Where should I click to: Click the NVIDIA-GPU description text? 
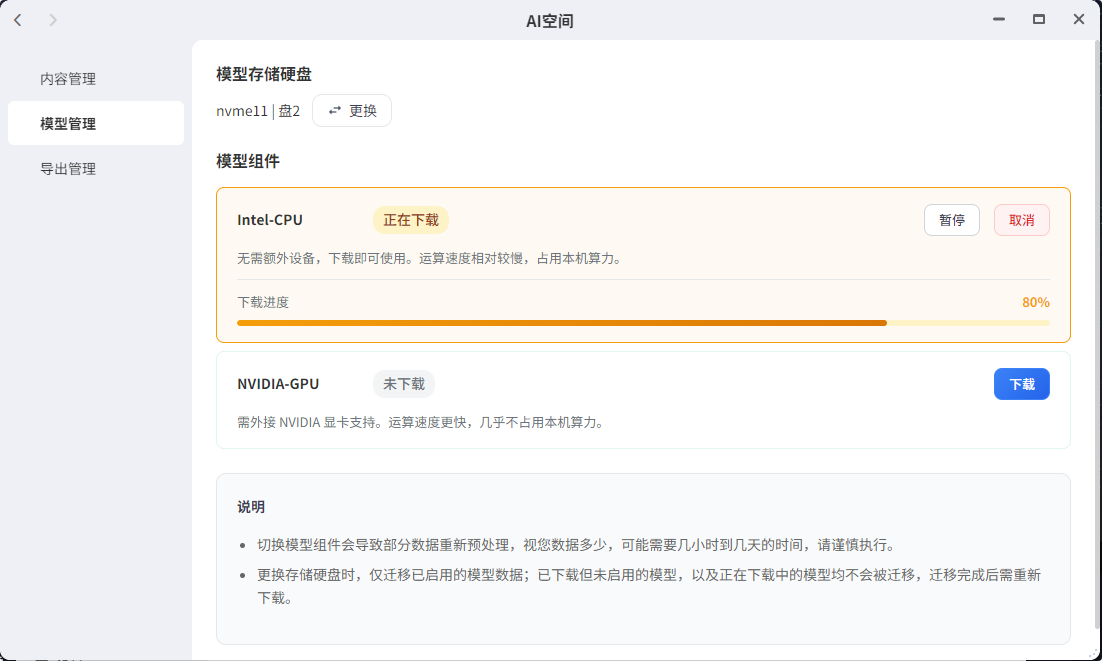421,423
